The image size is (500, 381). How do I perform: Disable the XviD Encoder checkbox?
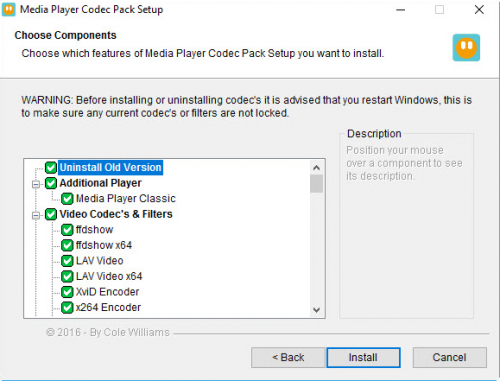[67, 292]
